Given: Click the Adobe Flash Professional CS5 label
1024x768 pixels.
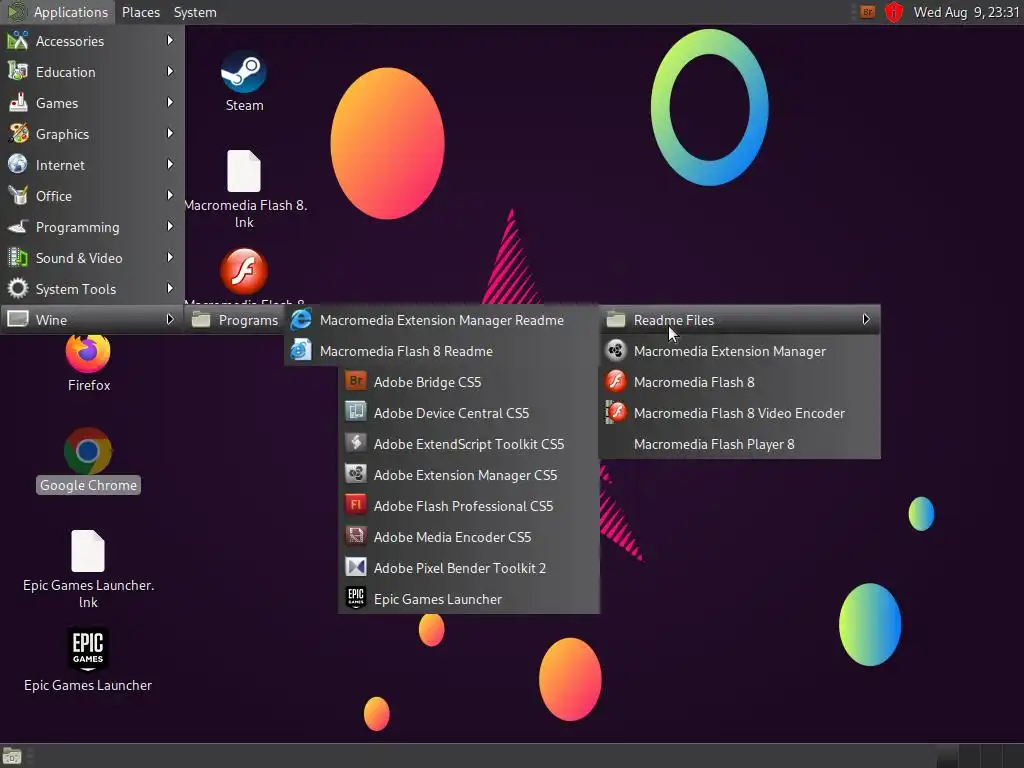Looking at the screenshot, I should 463,506.
